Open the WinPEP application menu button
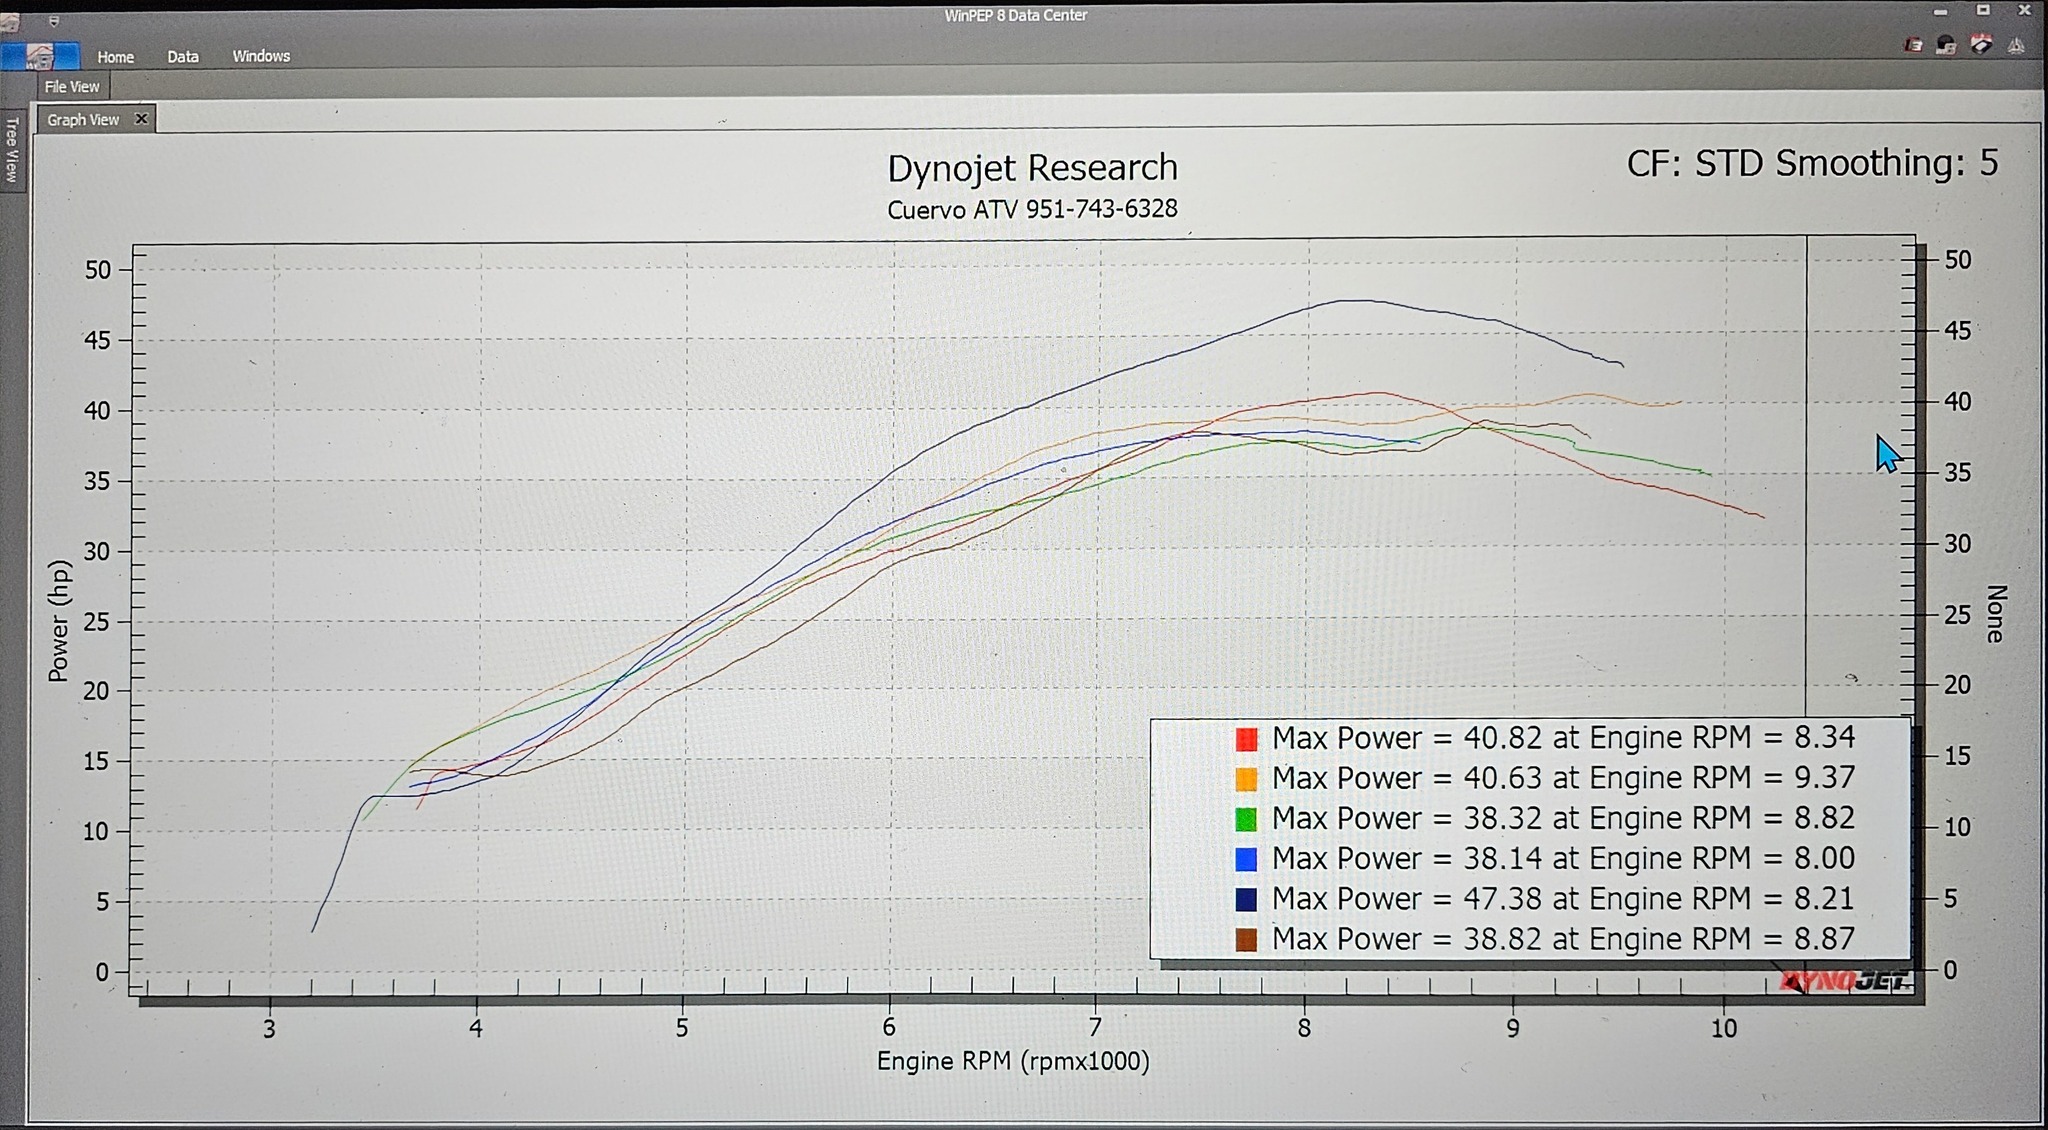Screen dimensions: 2048x1130 (40, 55)
